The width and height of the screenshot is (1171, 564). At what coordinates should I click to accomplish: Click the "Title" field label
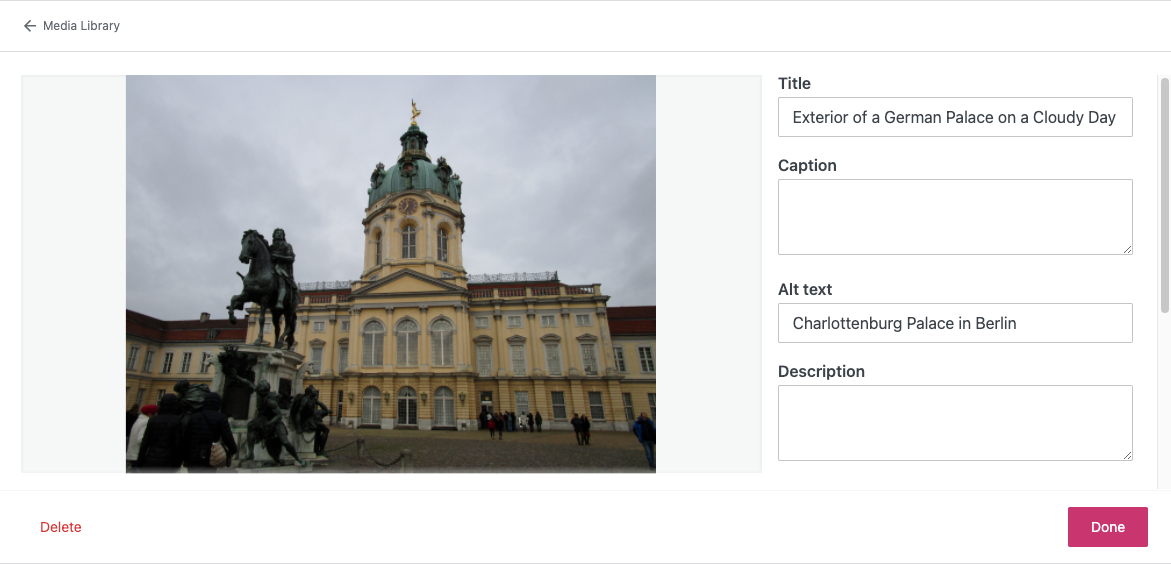(794, 84)
